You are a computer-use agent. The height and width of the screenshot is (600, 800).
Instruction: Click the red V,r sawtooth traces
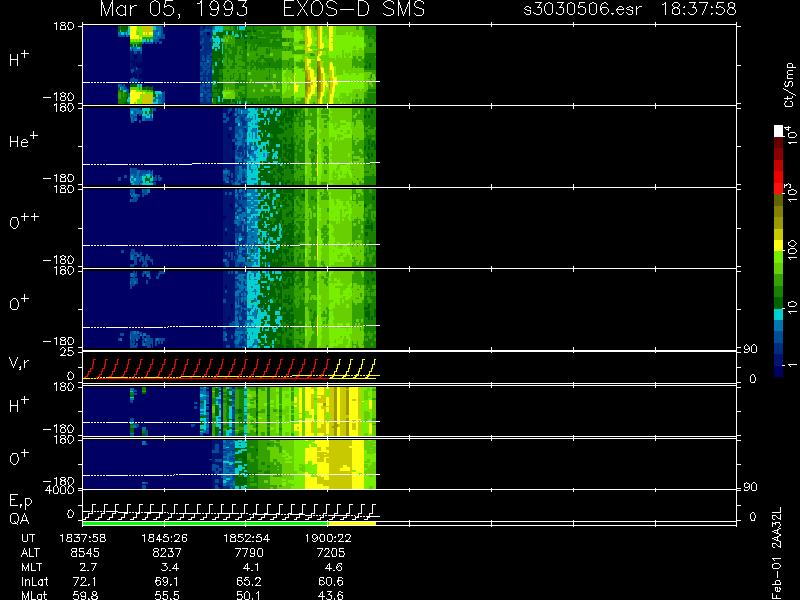coord(207,368)
